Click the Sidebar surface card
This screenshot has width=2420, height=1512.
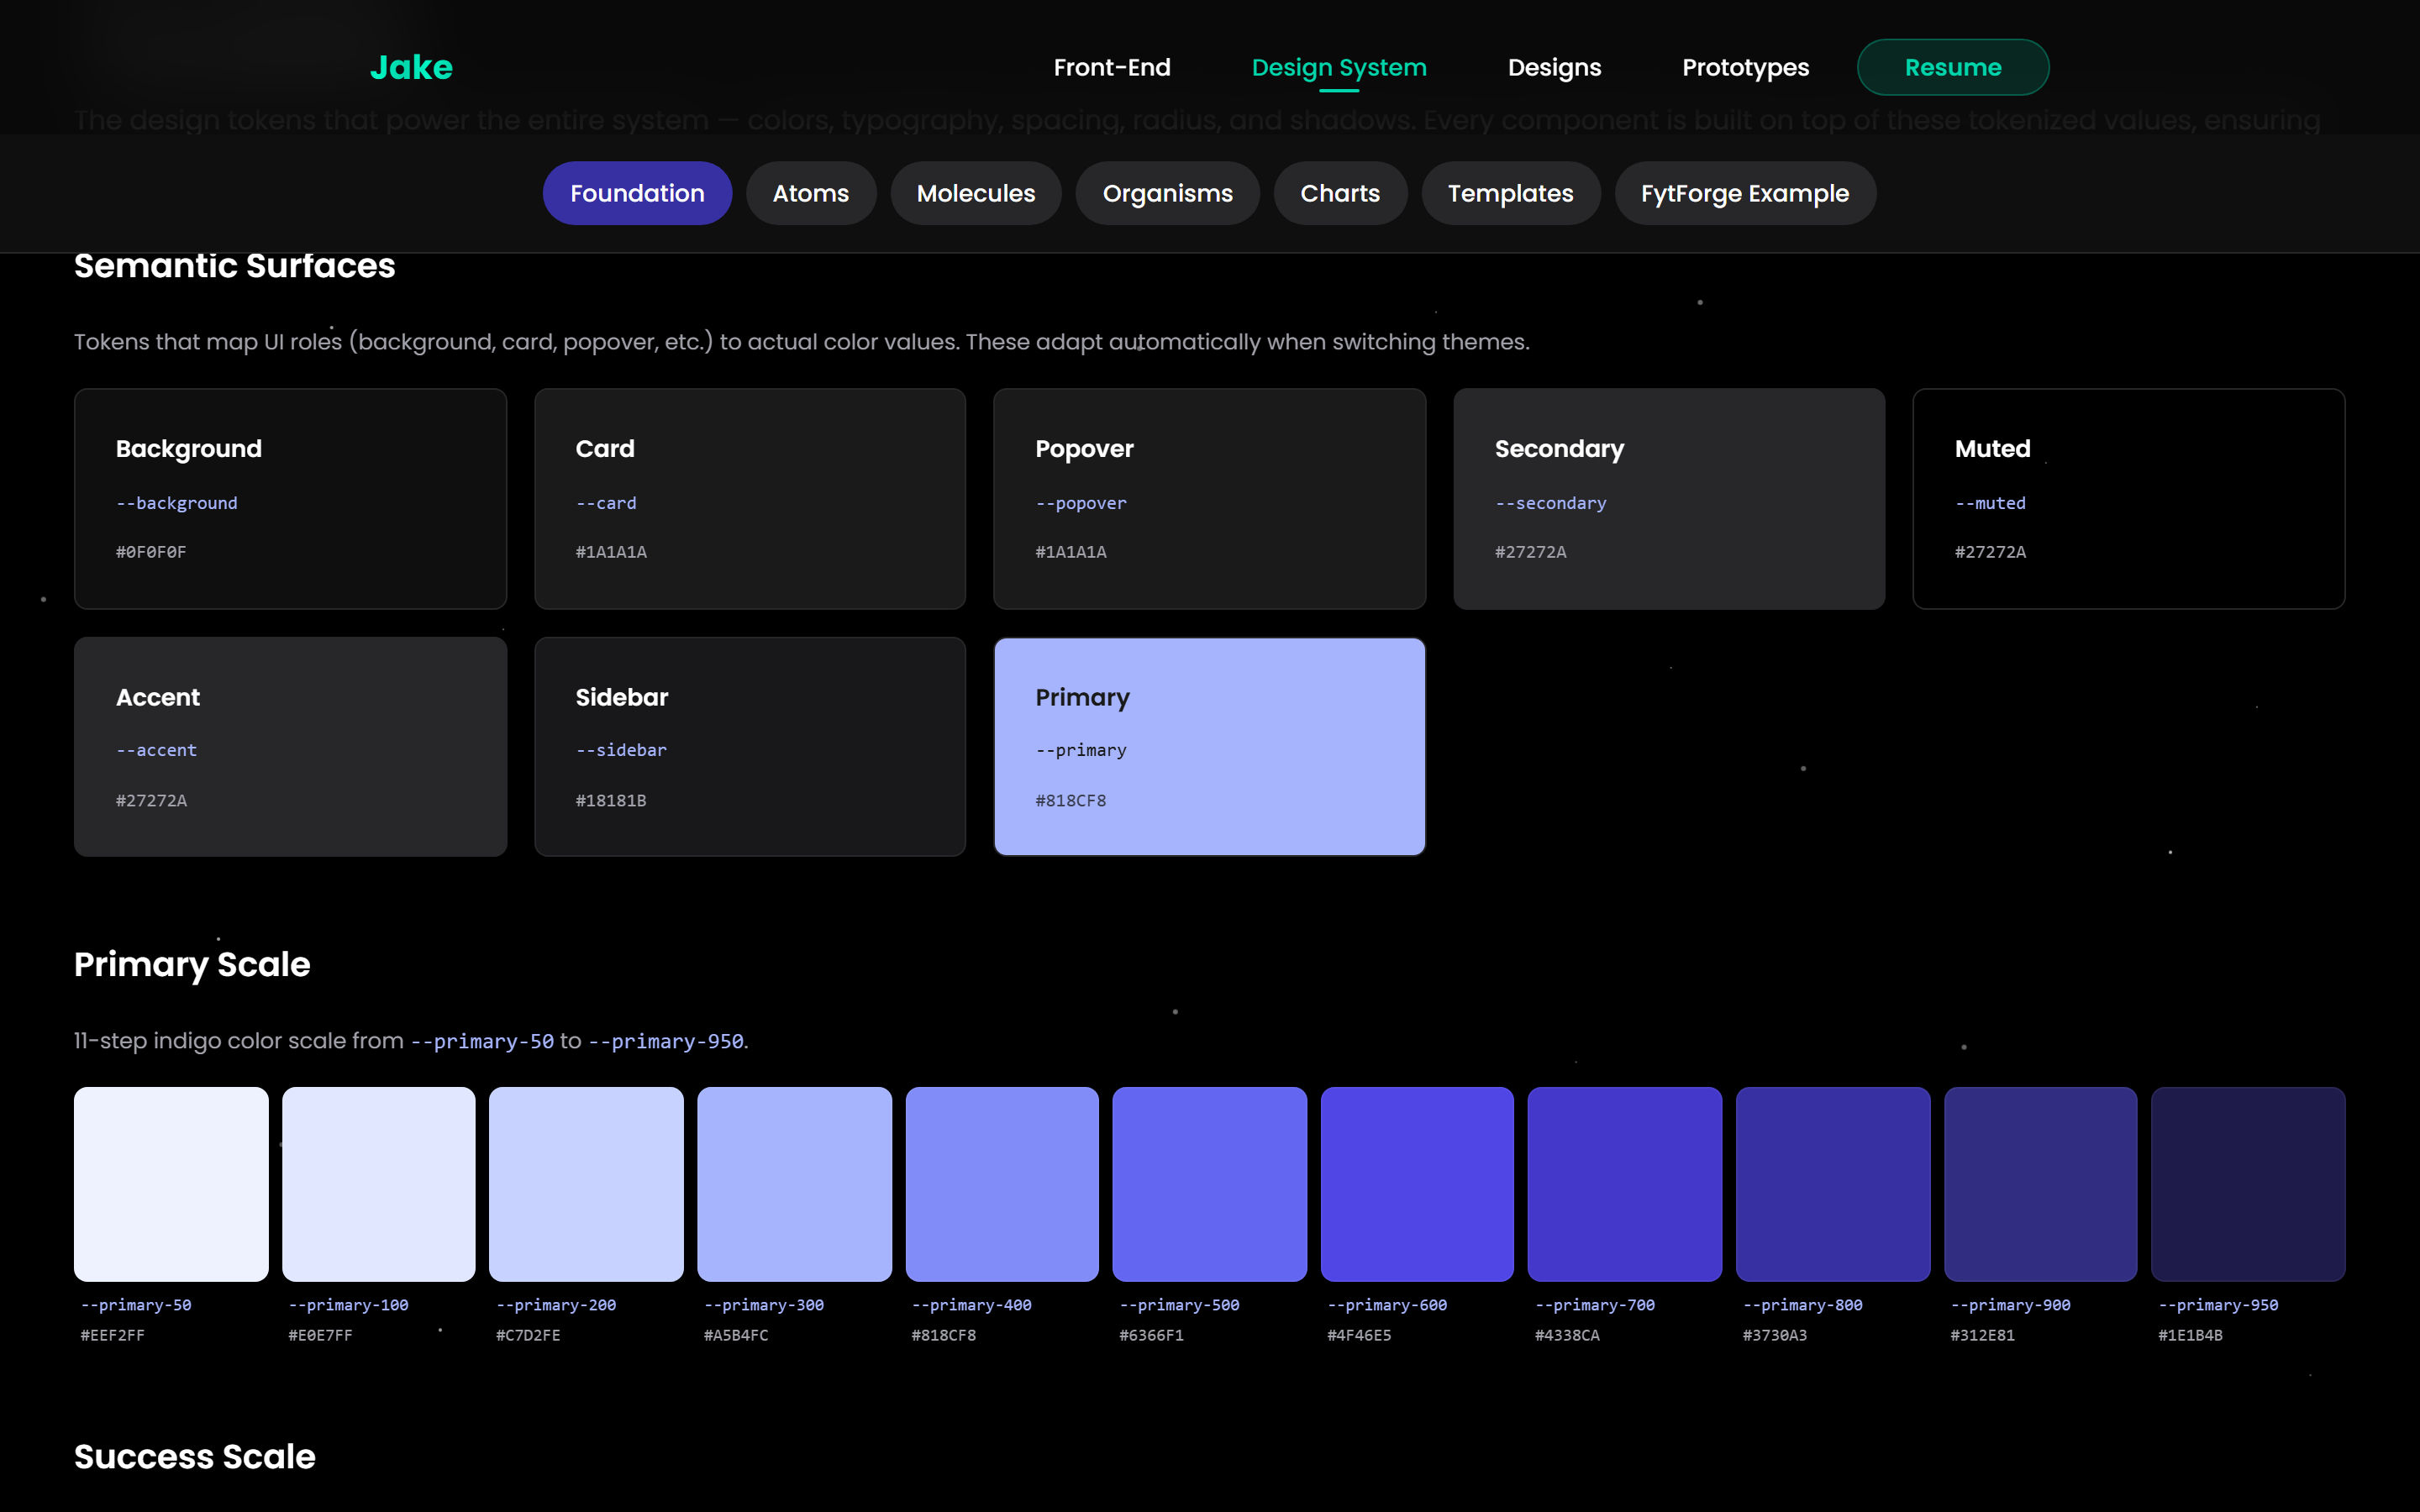(x=749, y=746)
